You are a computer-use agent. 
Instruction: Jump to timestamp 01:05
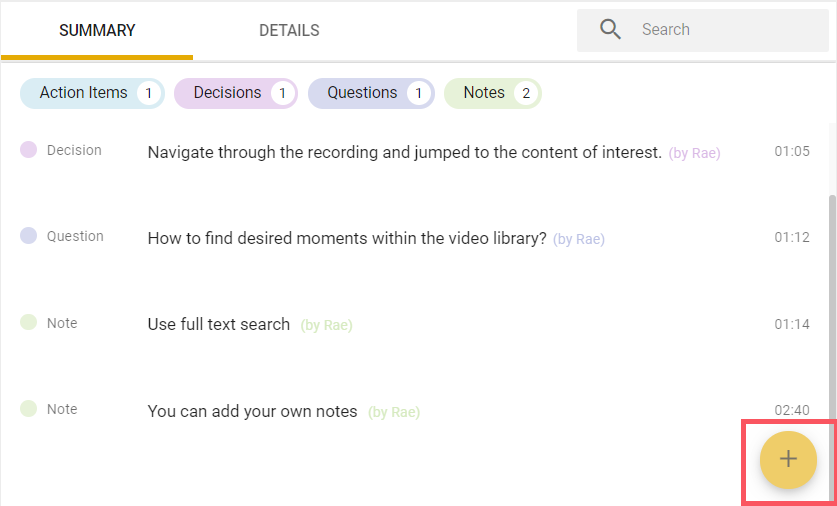[792, 152]
